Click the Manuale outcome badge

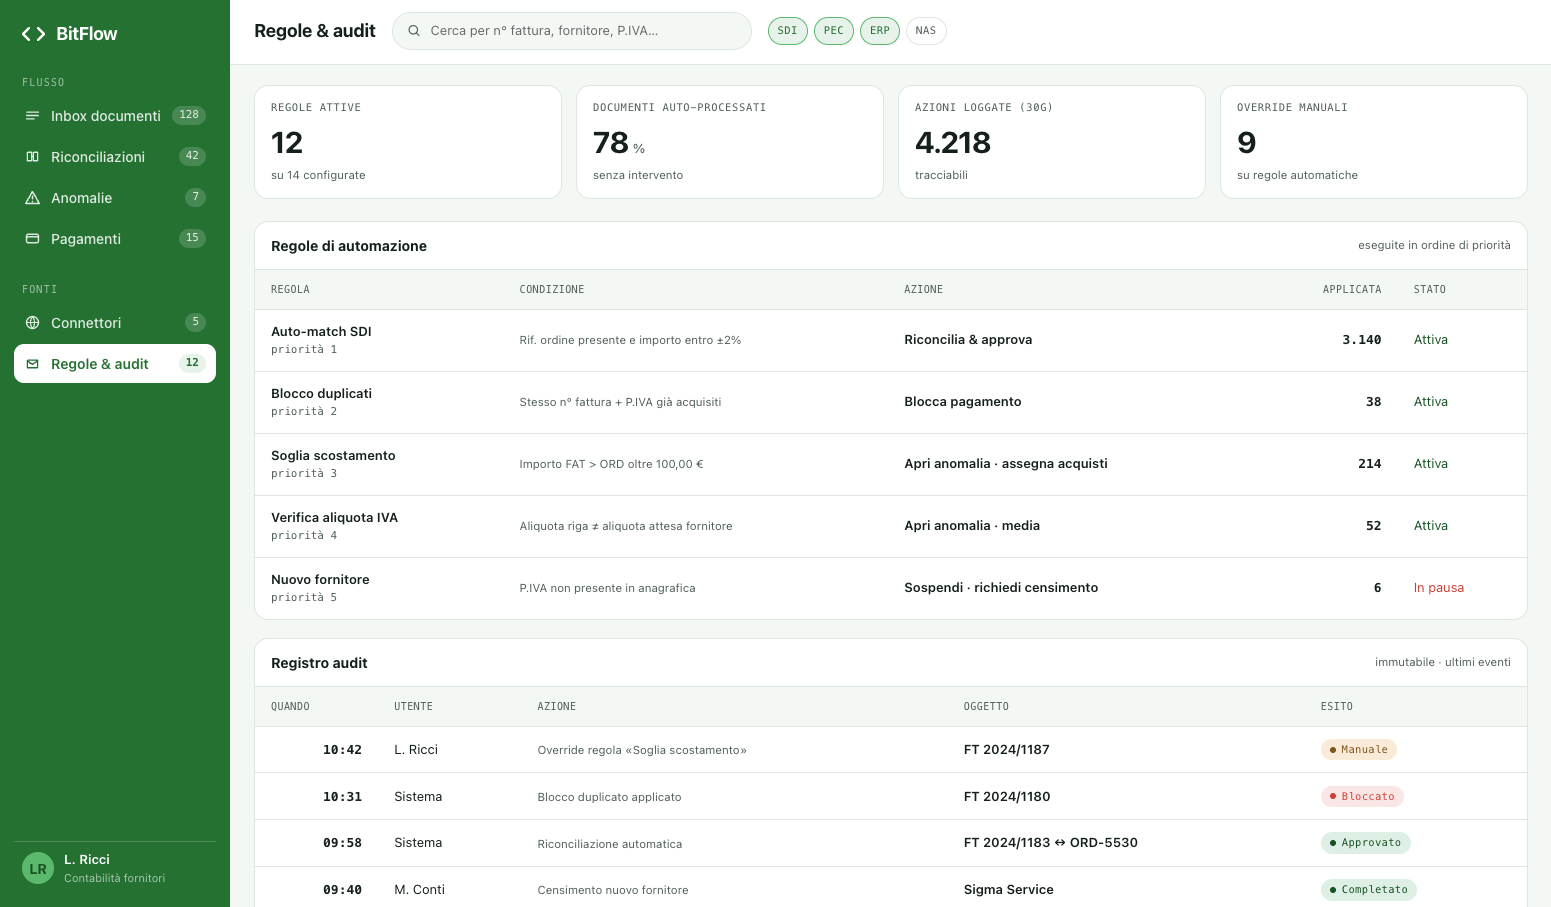[x=1359, y=750]
